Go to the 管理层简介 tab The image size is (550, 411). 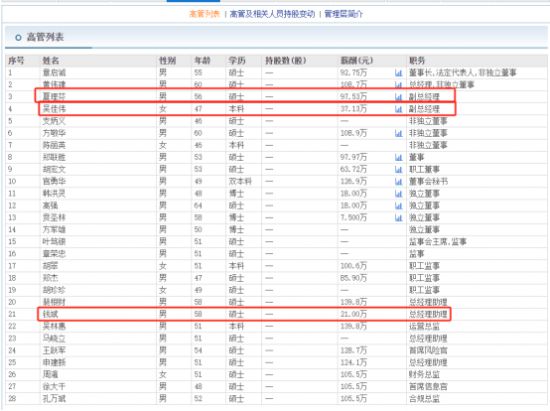[x=343, y=14]
